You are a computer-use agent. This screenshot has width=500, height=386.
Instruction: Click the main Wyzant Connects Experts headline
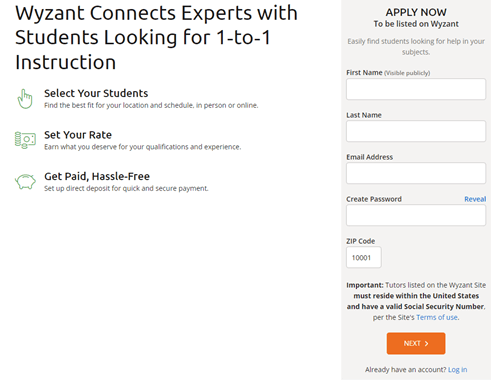click(156, 37)
